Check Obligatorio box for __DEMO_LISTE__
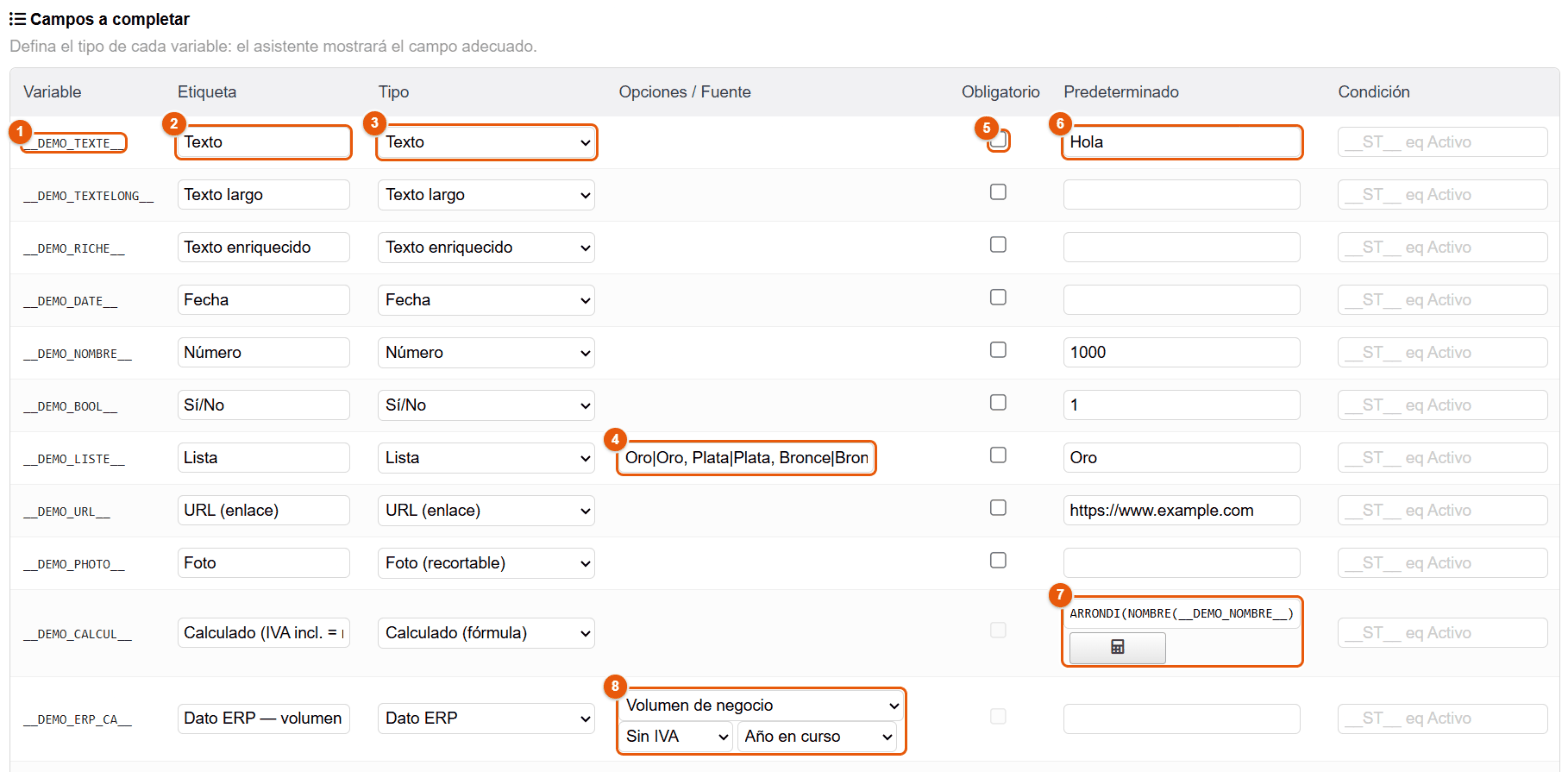Viewport: 1568px width, 772px height. click(998, 455)
